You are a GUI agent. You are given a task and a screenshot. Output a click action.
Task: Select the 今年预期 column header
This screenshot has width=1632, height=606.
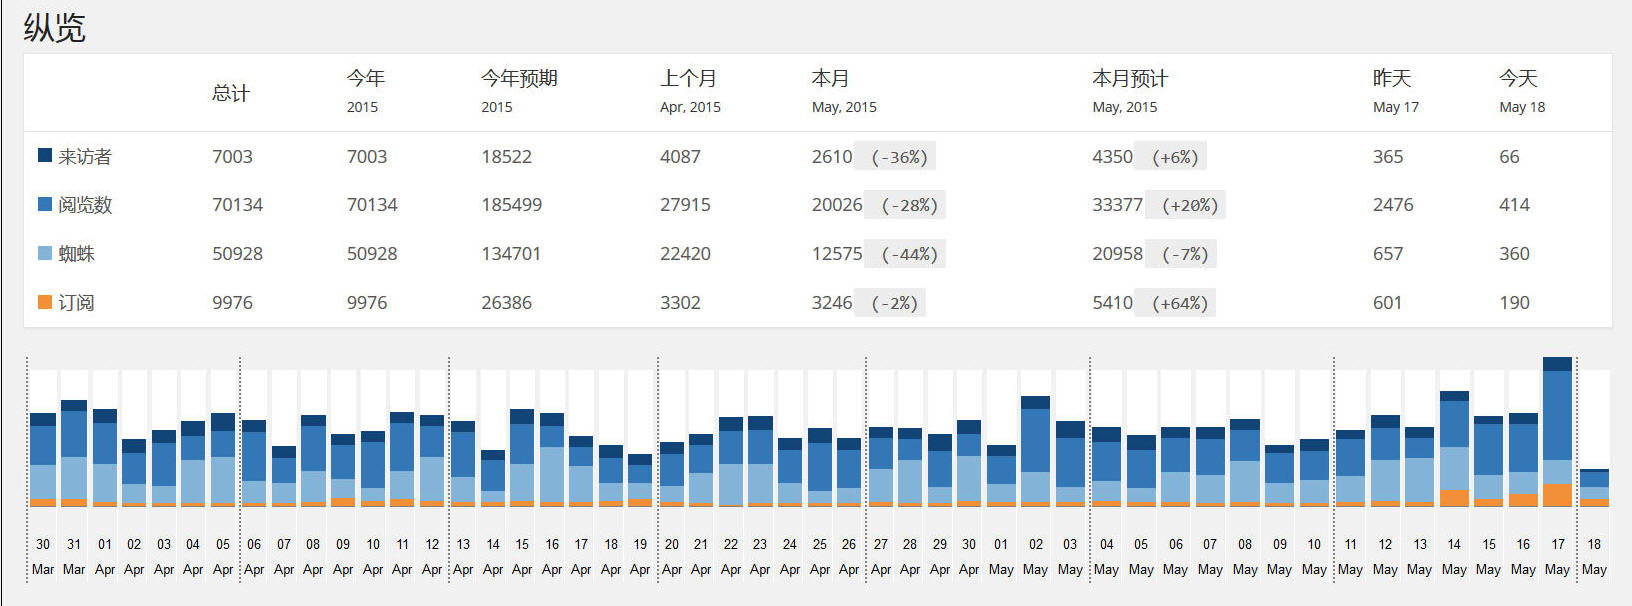519,79
